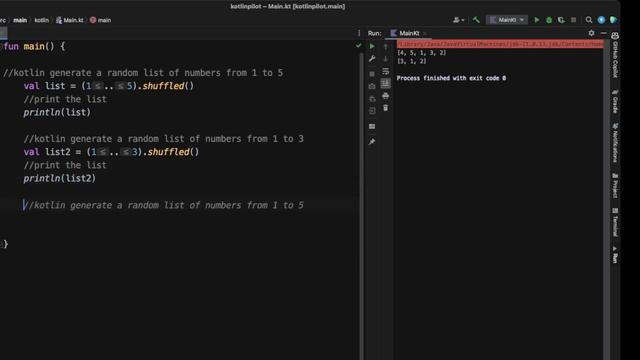
Task: Open the Project tool window
Action: point(615,186)
